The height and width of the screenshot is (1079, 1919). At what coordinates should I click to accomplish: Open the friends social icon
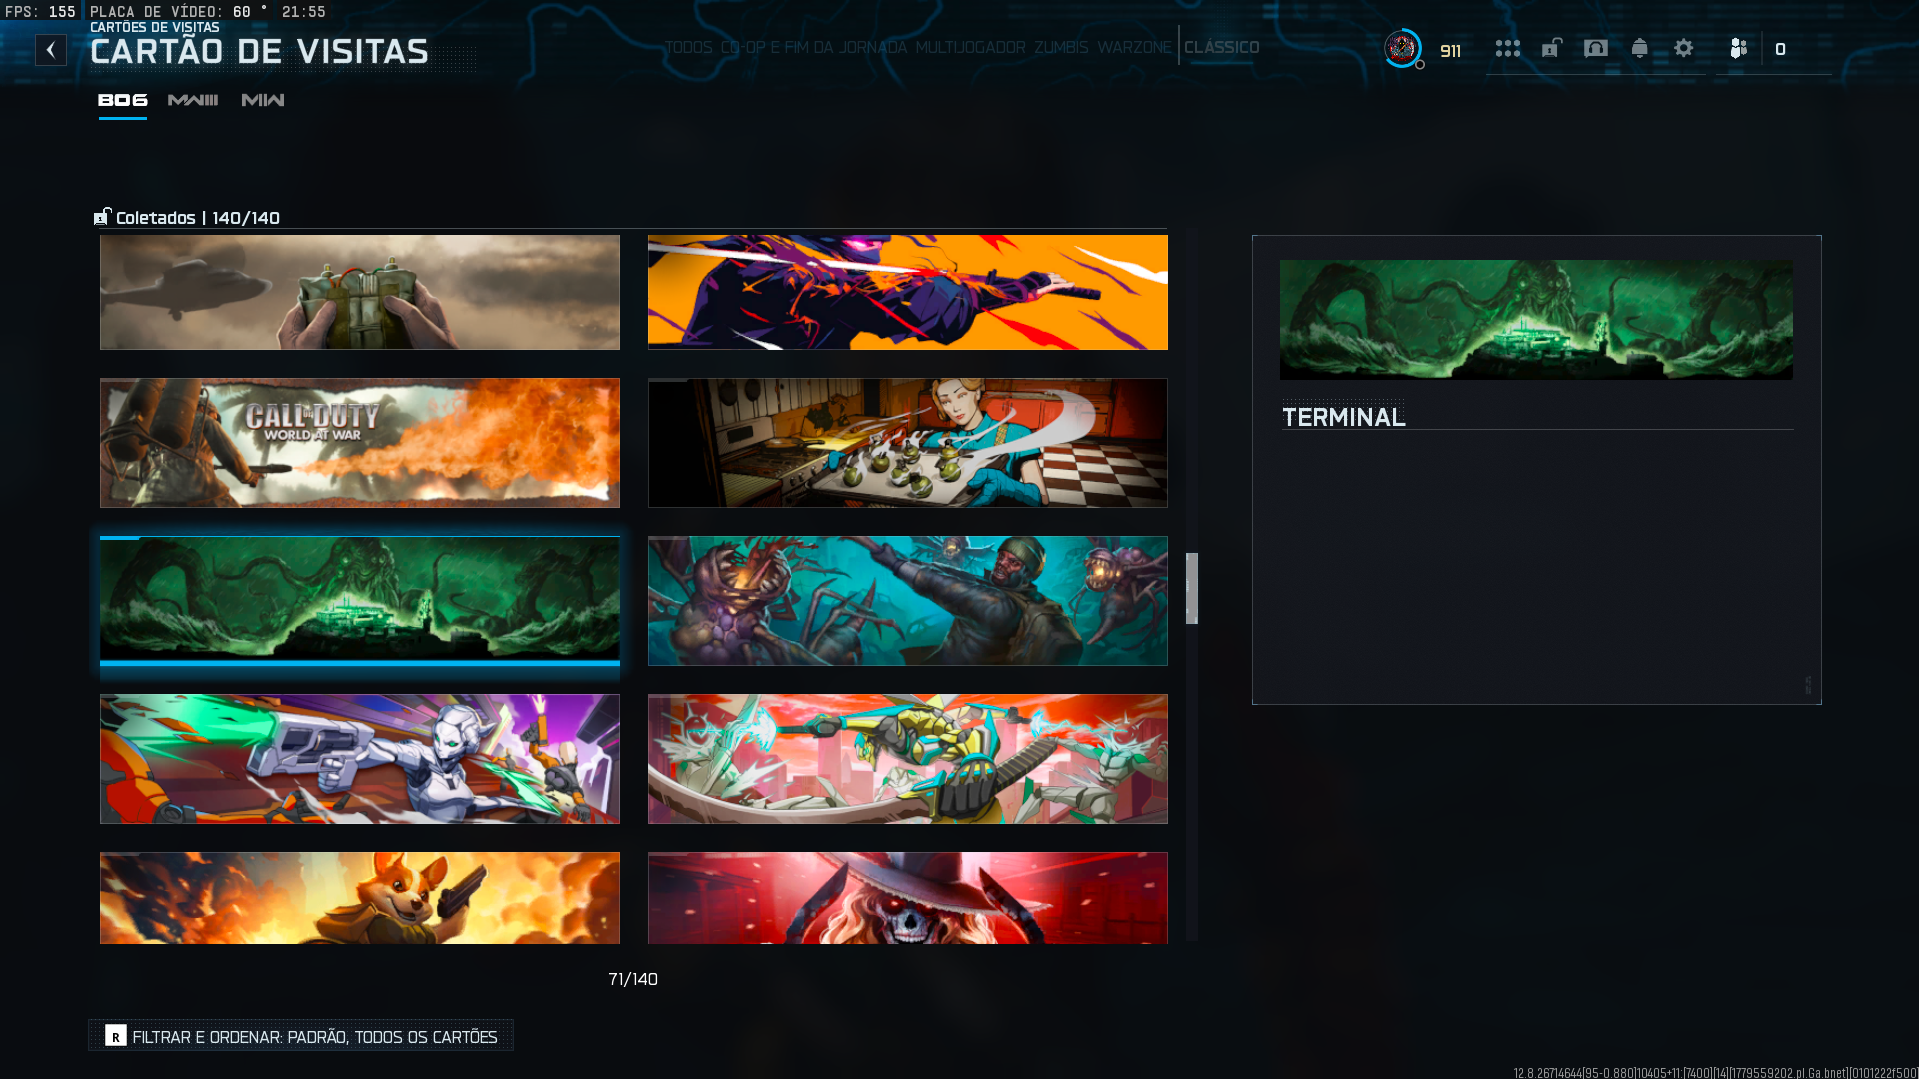pyautogui.click(x=1739, y=48)
